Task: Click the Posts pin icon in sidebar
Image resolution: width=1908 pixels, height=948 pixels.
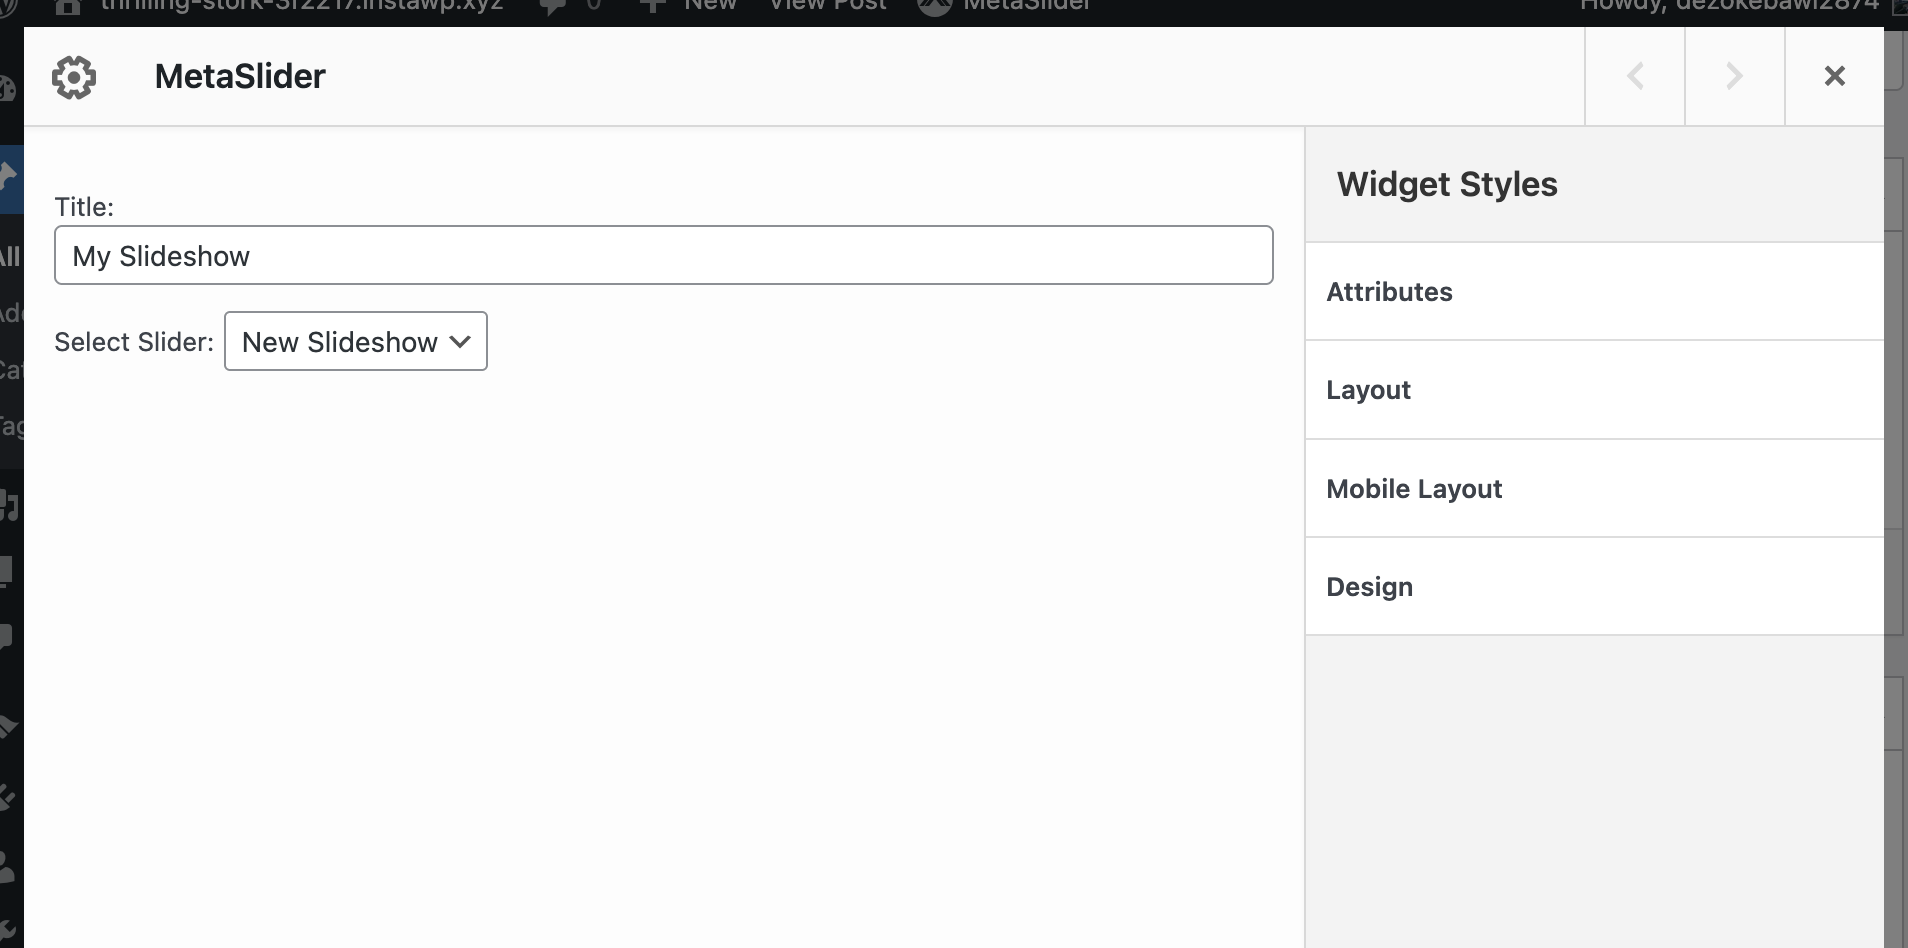Action: click(x=8, y=180)
